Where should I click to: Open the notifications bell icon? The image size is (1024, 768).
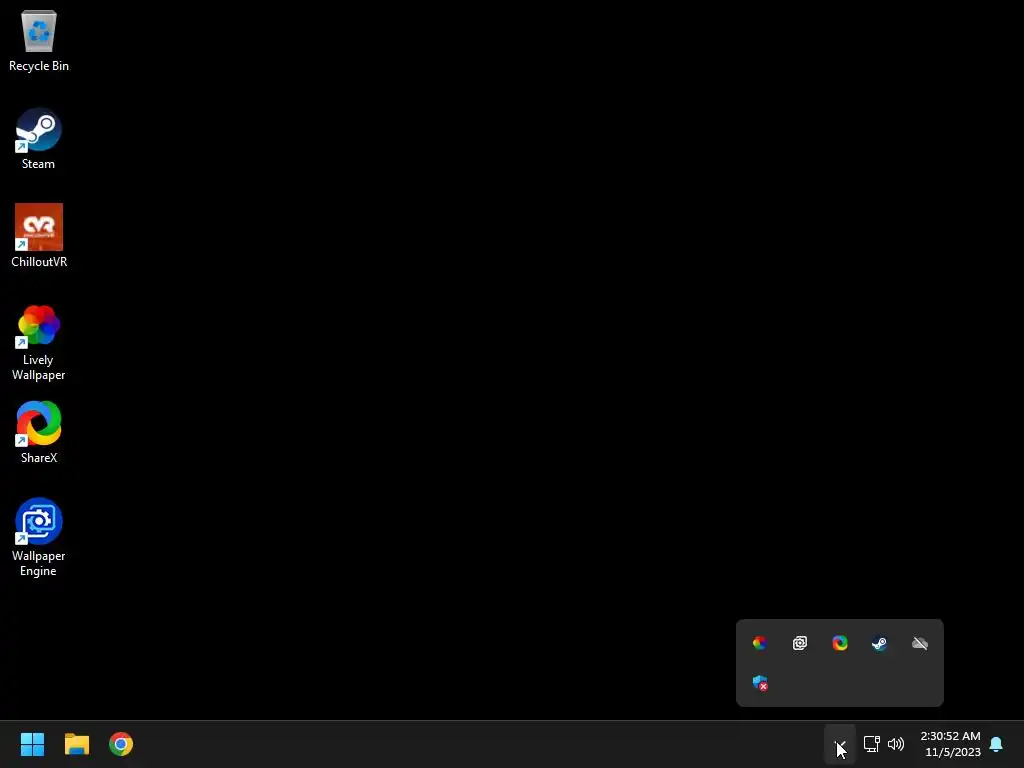click(996, 744)
